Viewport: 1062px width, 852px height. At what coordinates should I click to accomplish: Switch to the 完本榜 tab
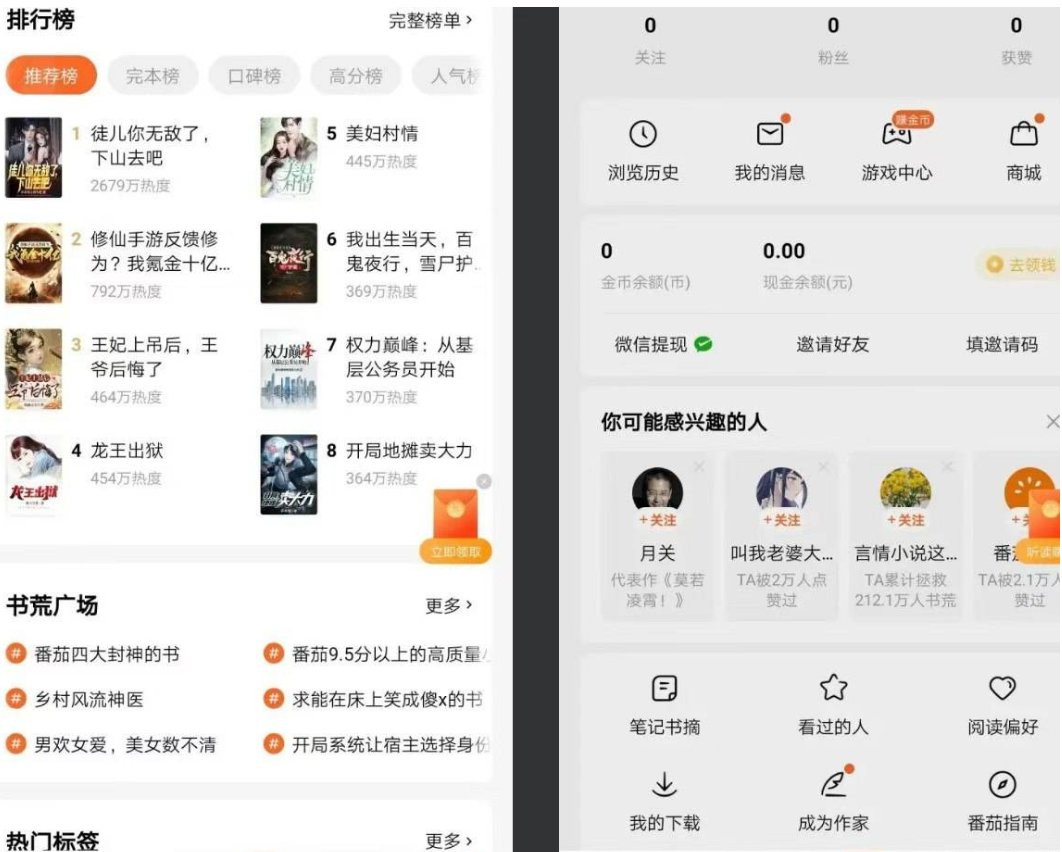coord(153,76)
